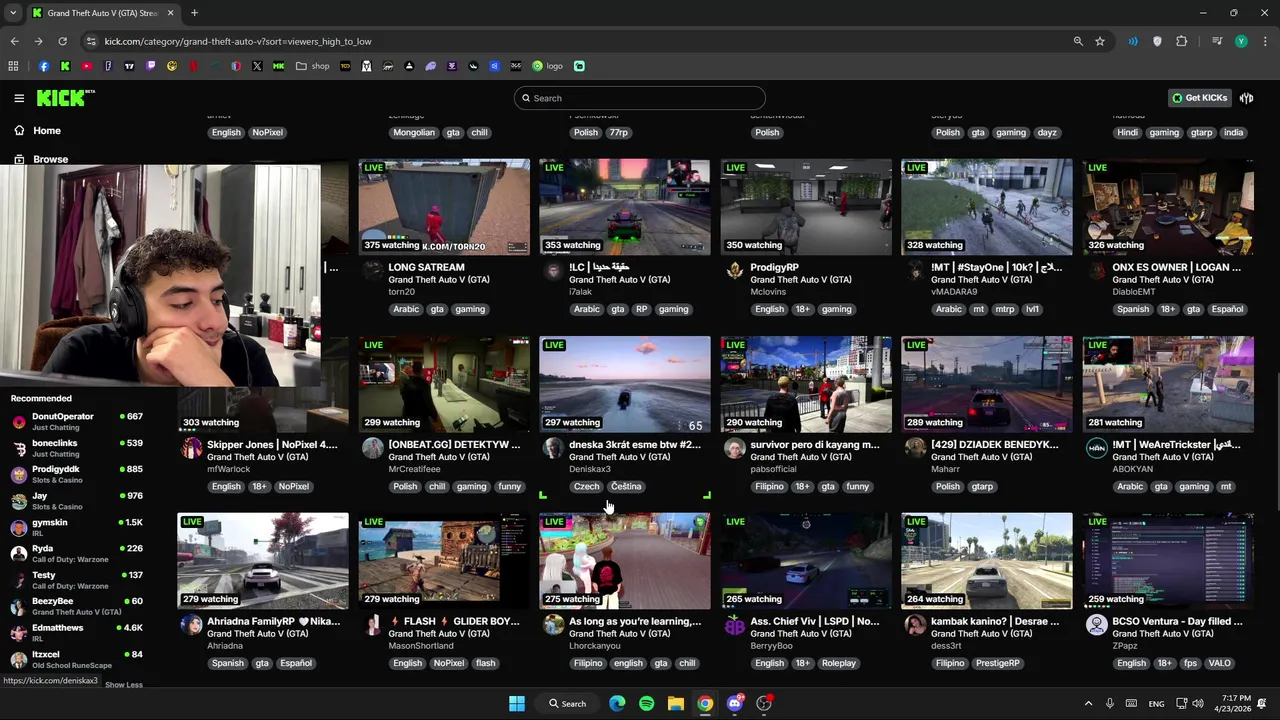Open channel name MrCreatifeee

(414, 469)
